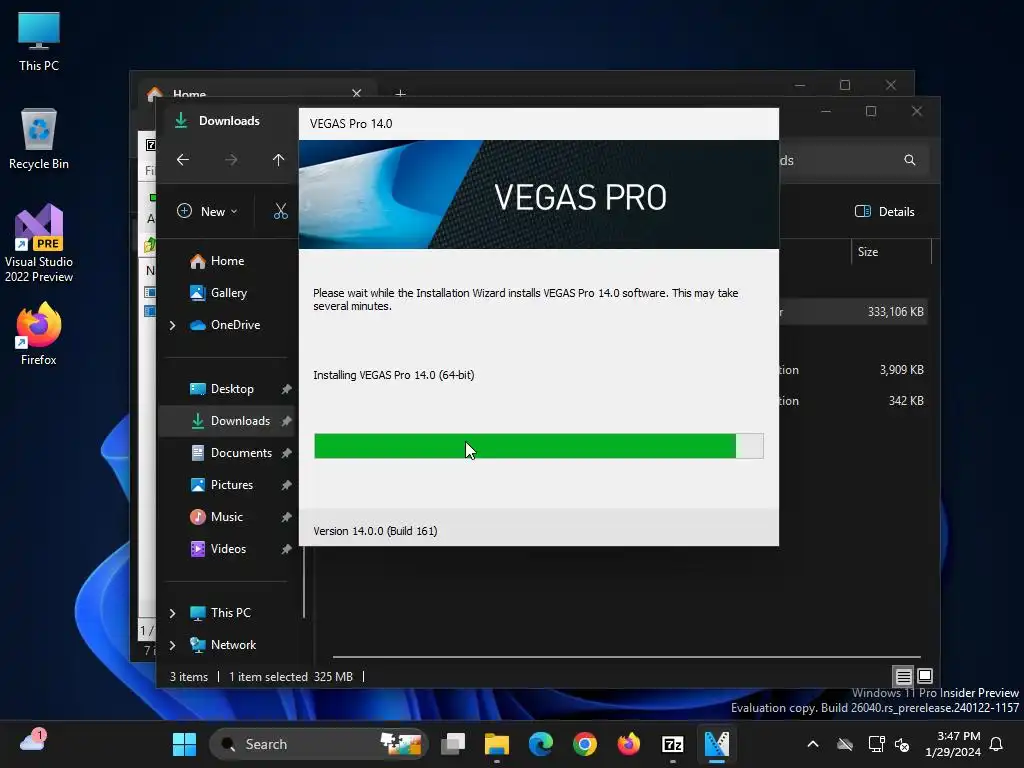Click the taskbar Search box
This screenshot has height=768, width=1024.
click(318, 744)
